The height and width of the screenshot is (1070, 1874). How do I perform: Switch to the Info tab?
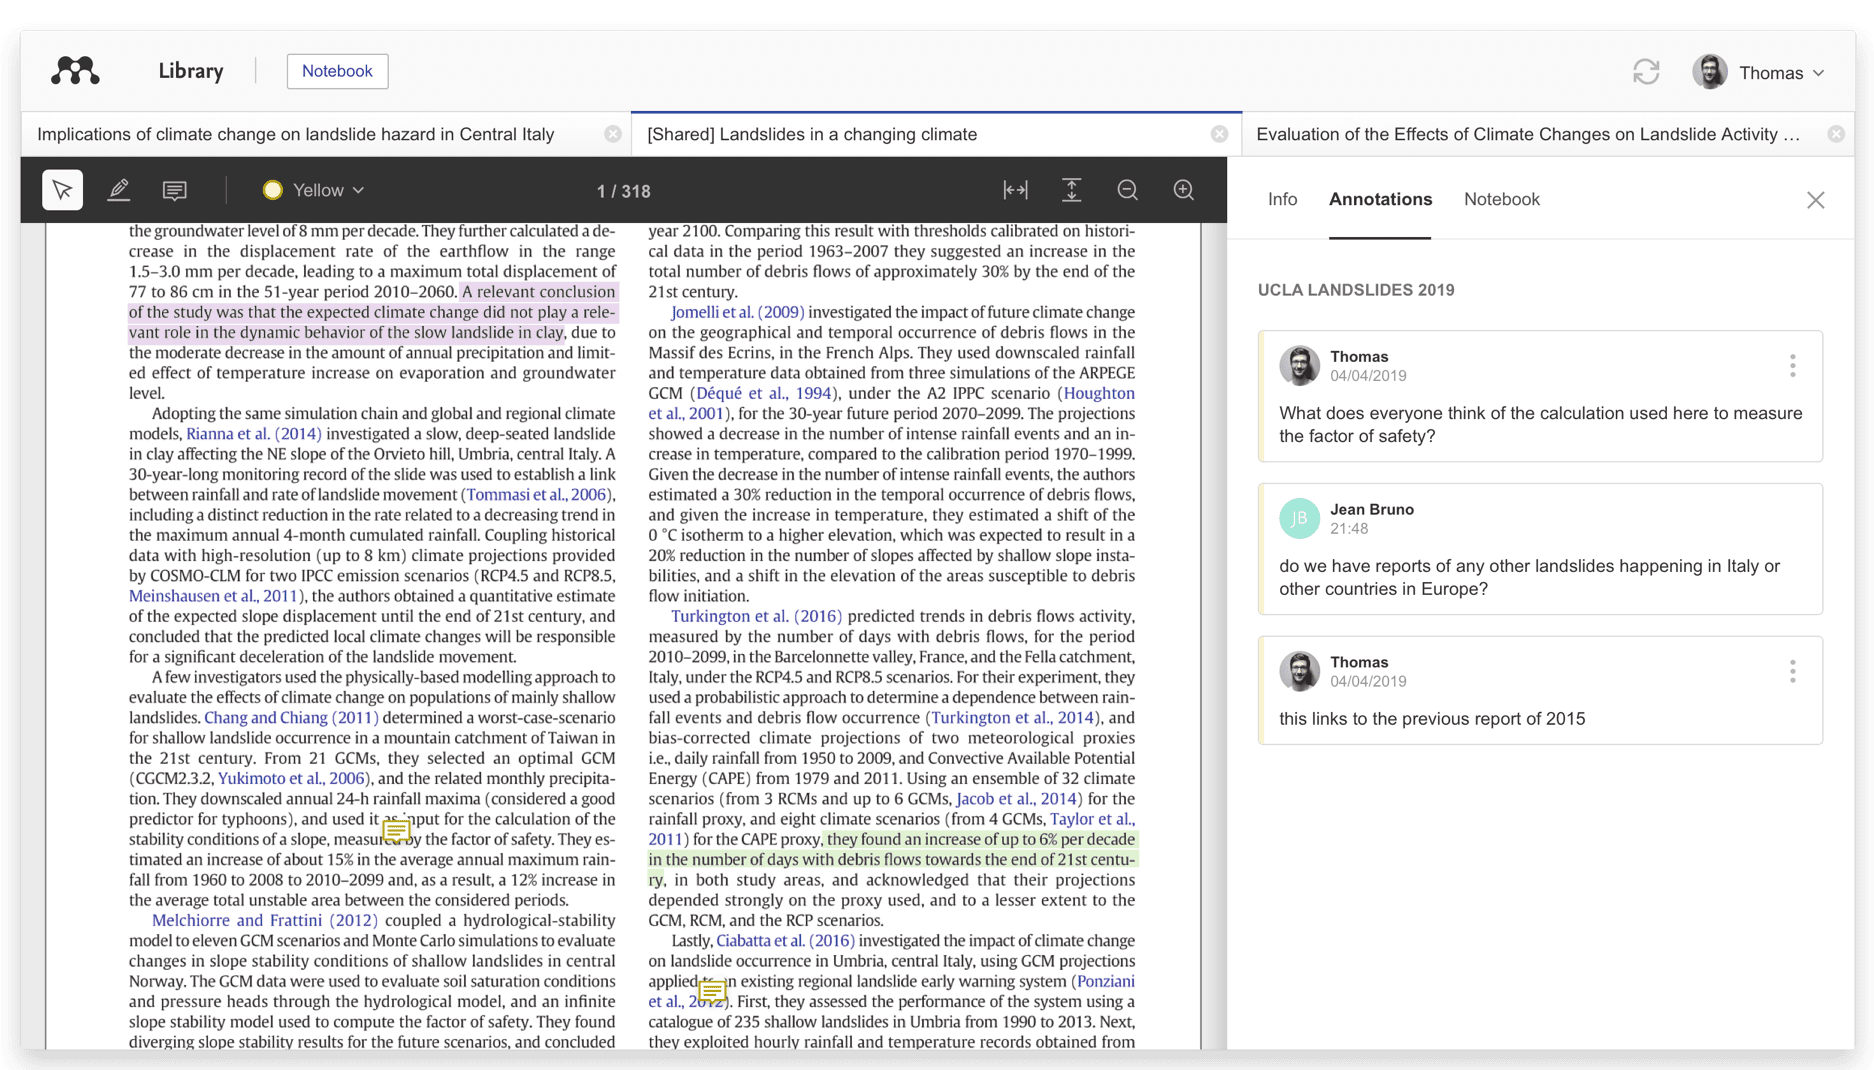[x=1282, y=199]
